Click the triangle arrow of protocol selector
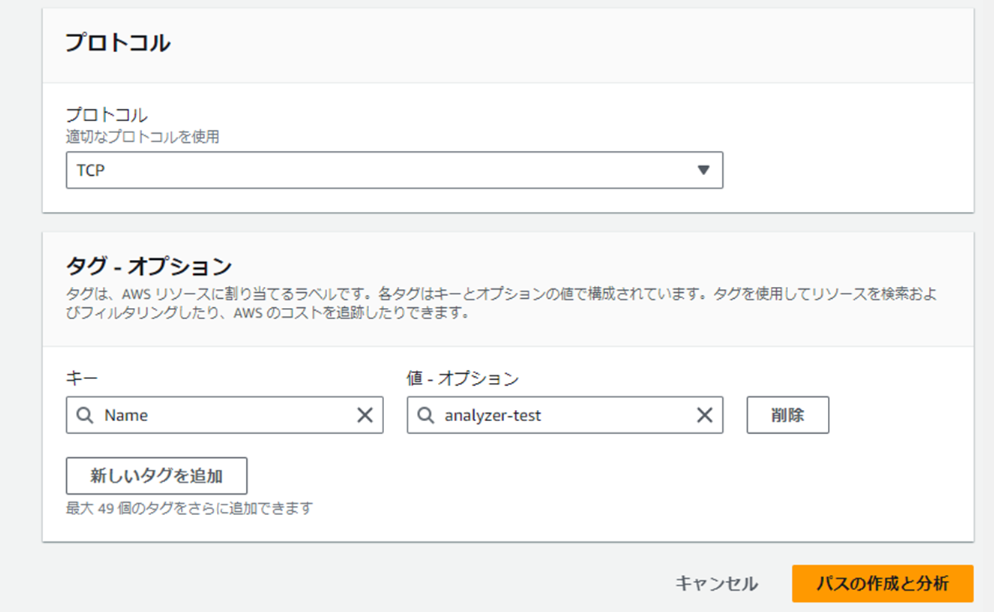 click(703, 170)
